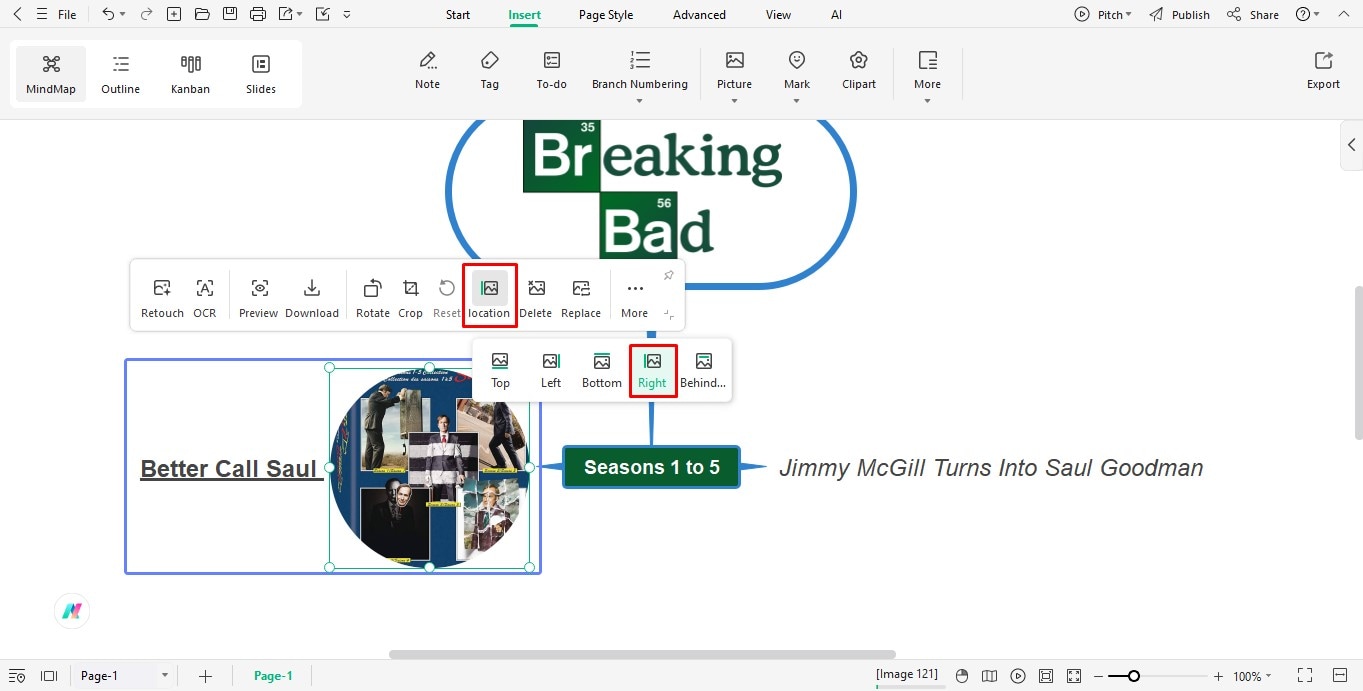Expand the More ribbon options
Screen dimensions: 1363x691
(x=927, y=75)
